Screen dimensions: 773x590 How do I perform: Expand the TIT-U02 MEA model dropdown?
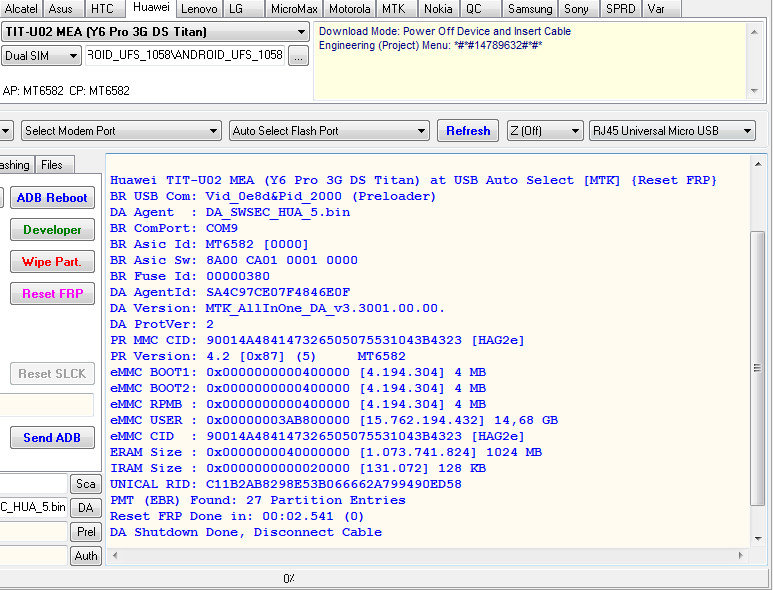[155, 32]
